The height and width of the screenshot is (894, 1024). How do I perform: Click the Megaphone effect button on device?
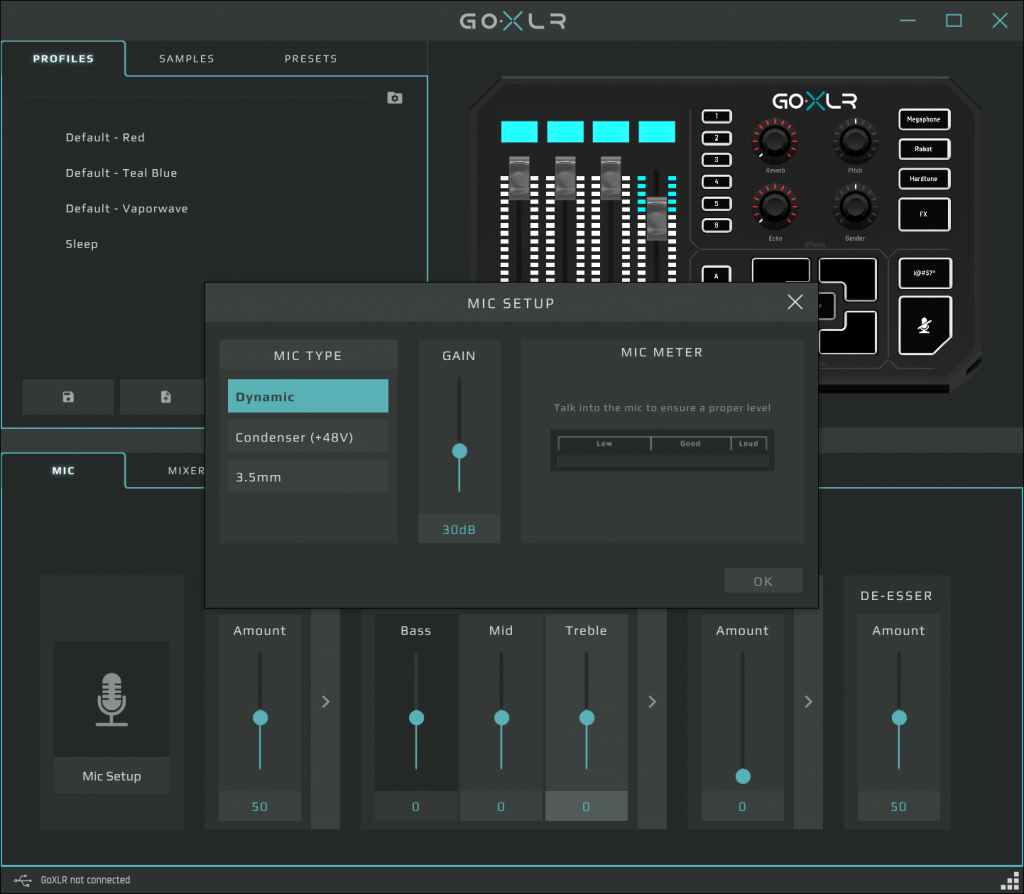pos(923,120)
